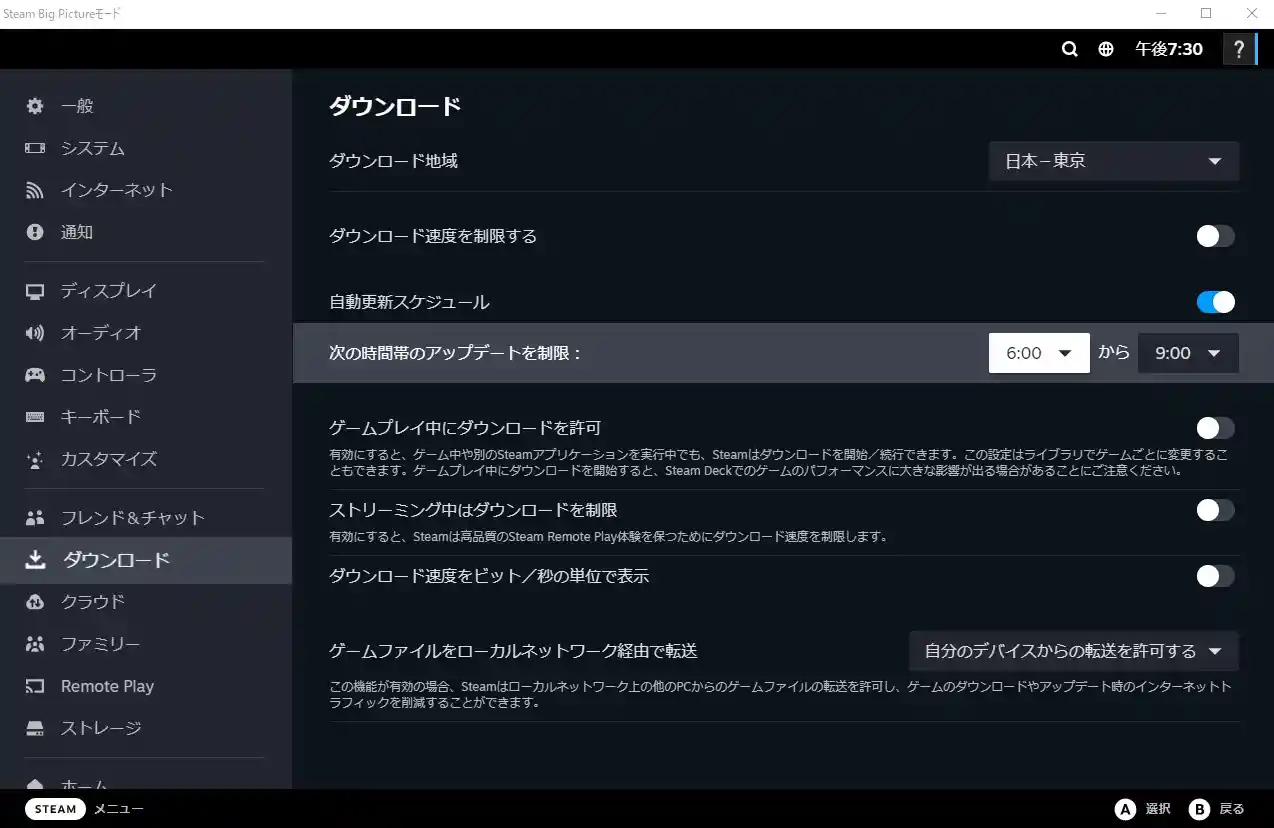Expand the 6:00 start time dropdown
Viewport: 1274px width, 828px height.
1038,353
